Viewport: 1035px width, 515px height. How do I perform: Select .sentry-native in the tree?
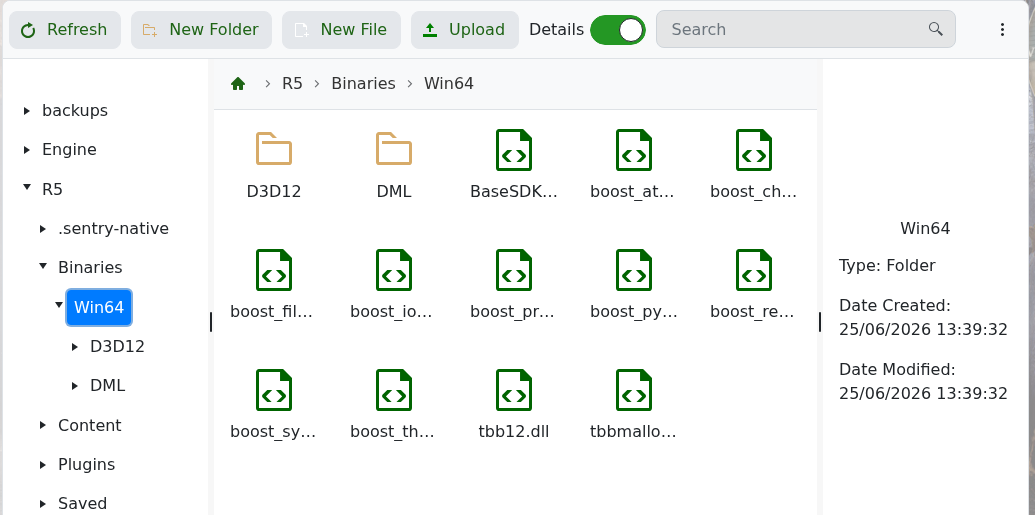click(x=114, y=228)
